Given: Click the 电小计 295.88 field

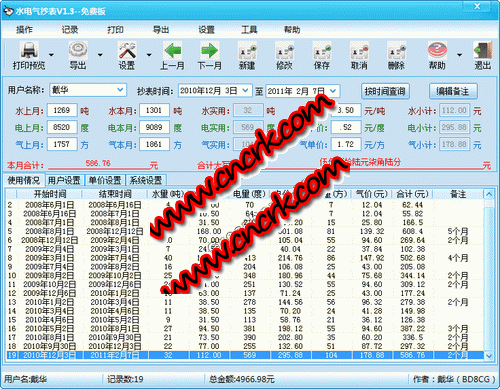Looking at the screenshot, I should (454, 127).
